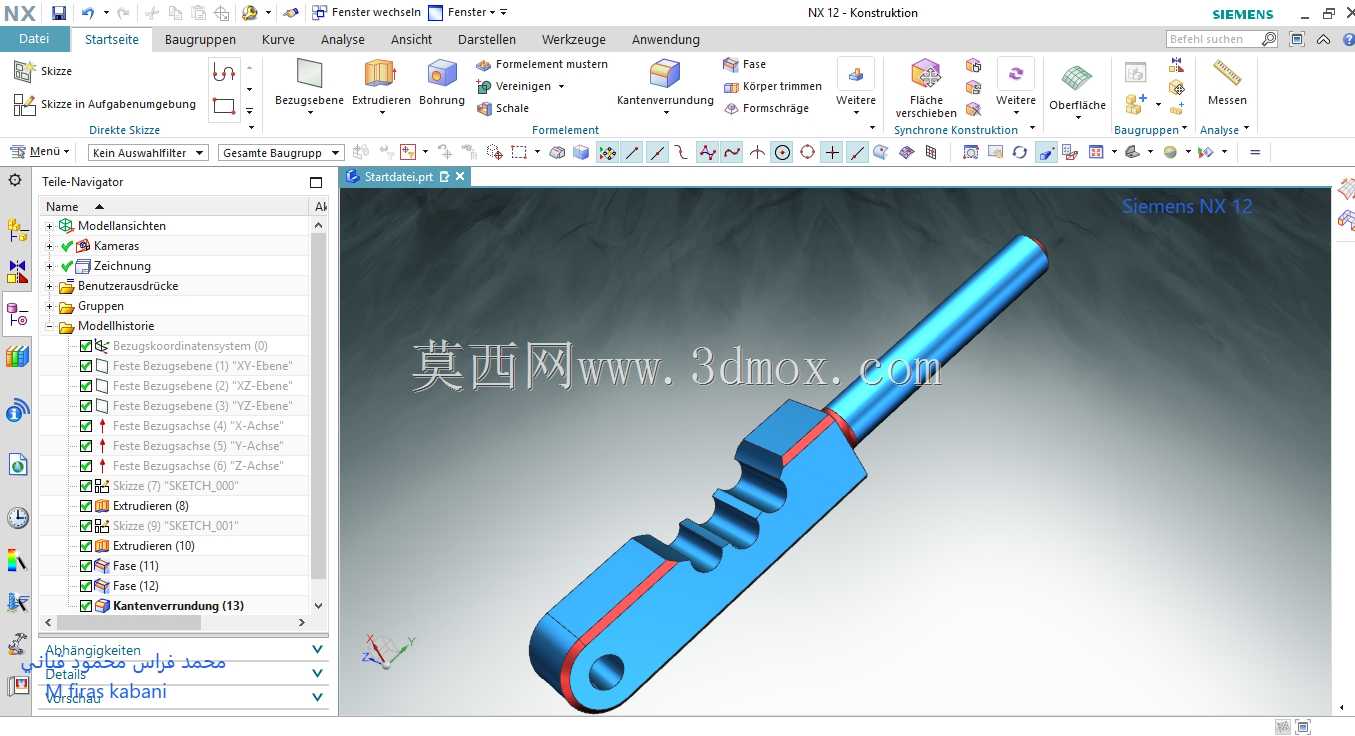1355x736 pixels.
Task: Open Fläche verschieben command
Action: (x=926, y=88)
